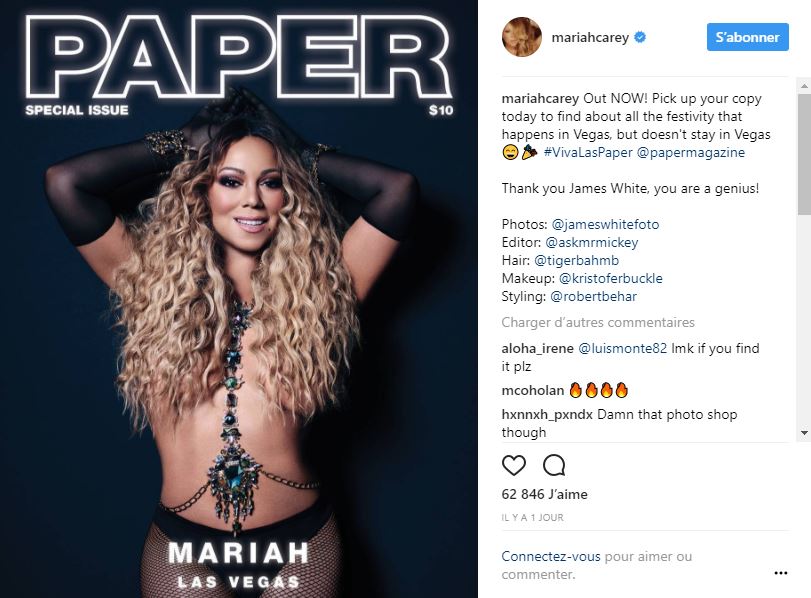
Task: Click the scrollbar down arrow in comments
Action: click(804, 432)
